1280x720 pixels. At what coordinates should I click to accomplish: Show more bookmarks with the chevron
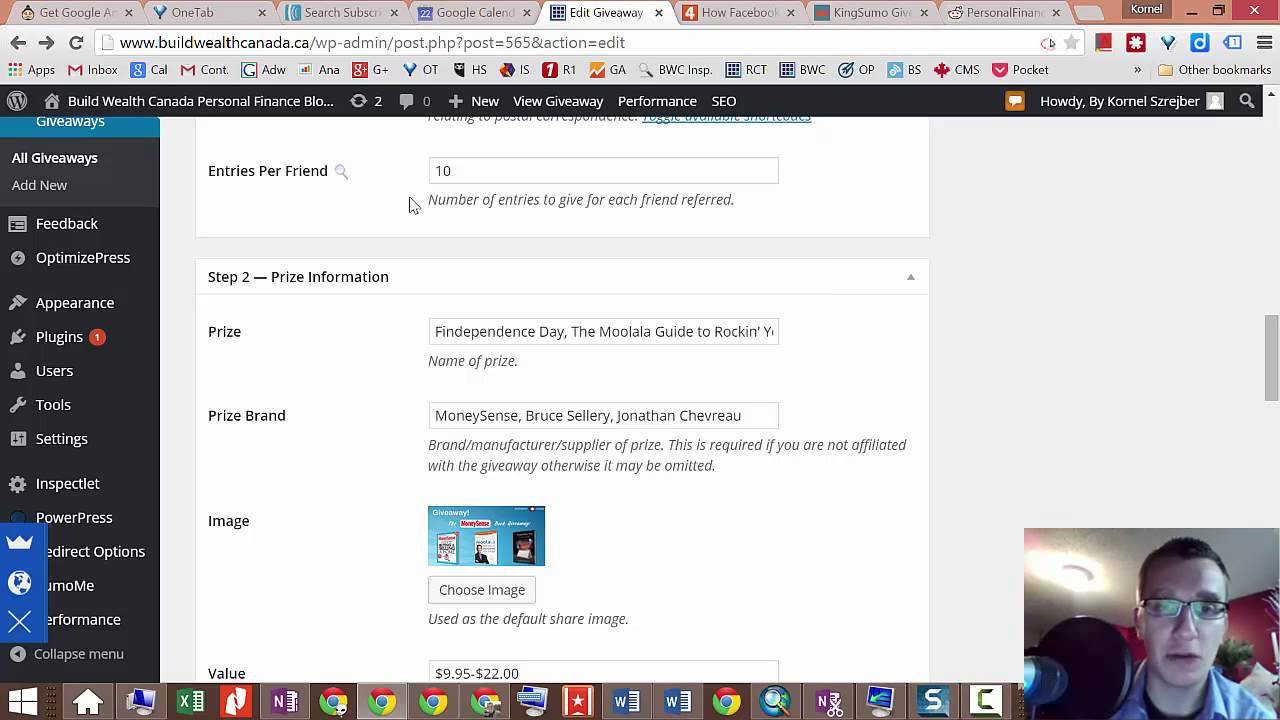pos(1137,70)
